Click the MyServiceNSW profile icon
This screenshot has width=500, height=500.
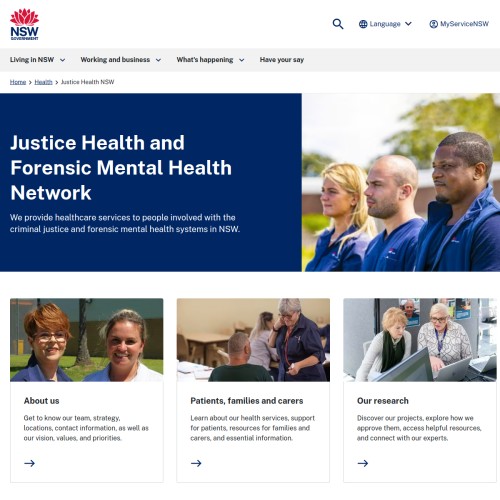[x=433, y=24]
